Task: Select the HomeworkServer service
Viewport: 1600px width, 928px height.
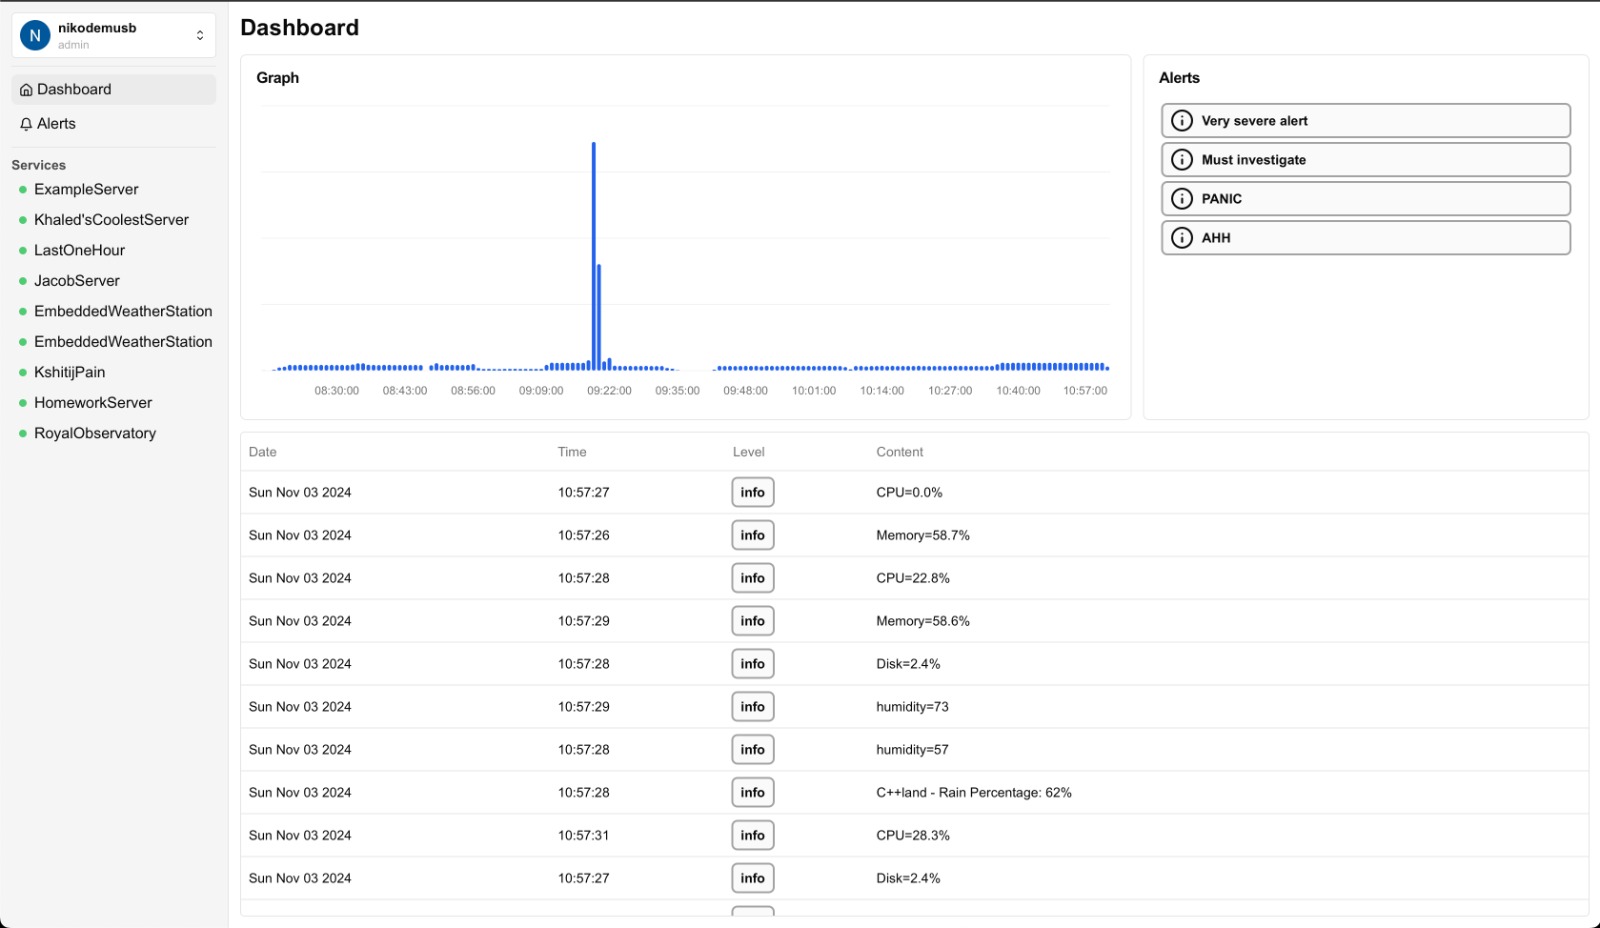Action: 93,403
